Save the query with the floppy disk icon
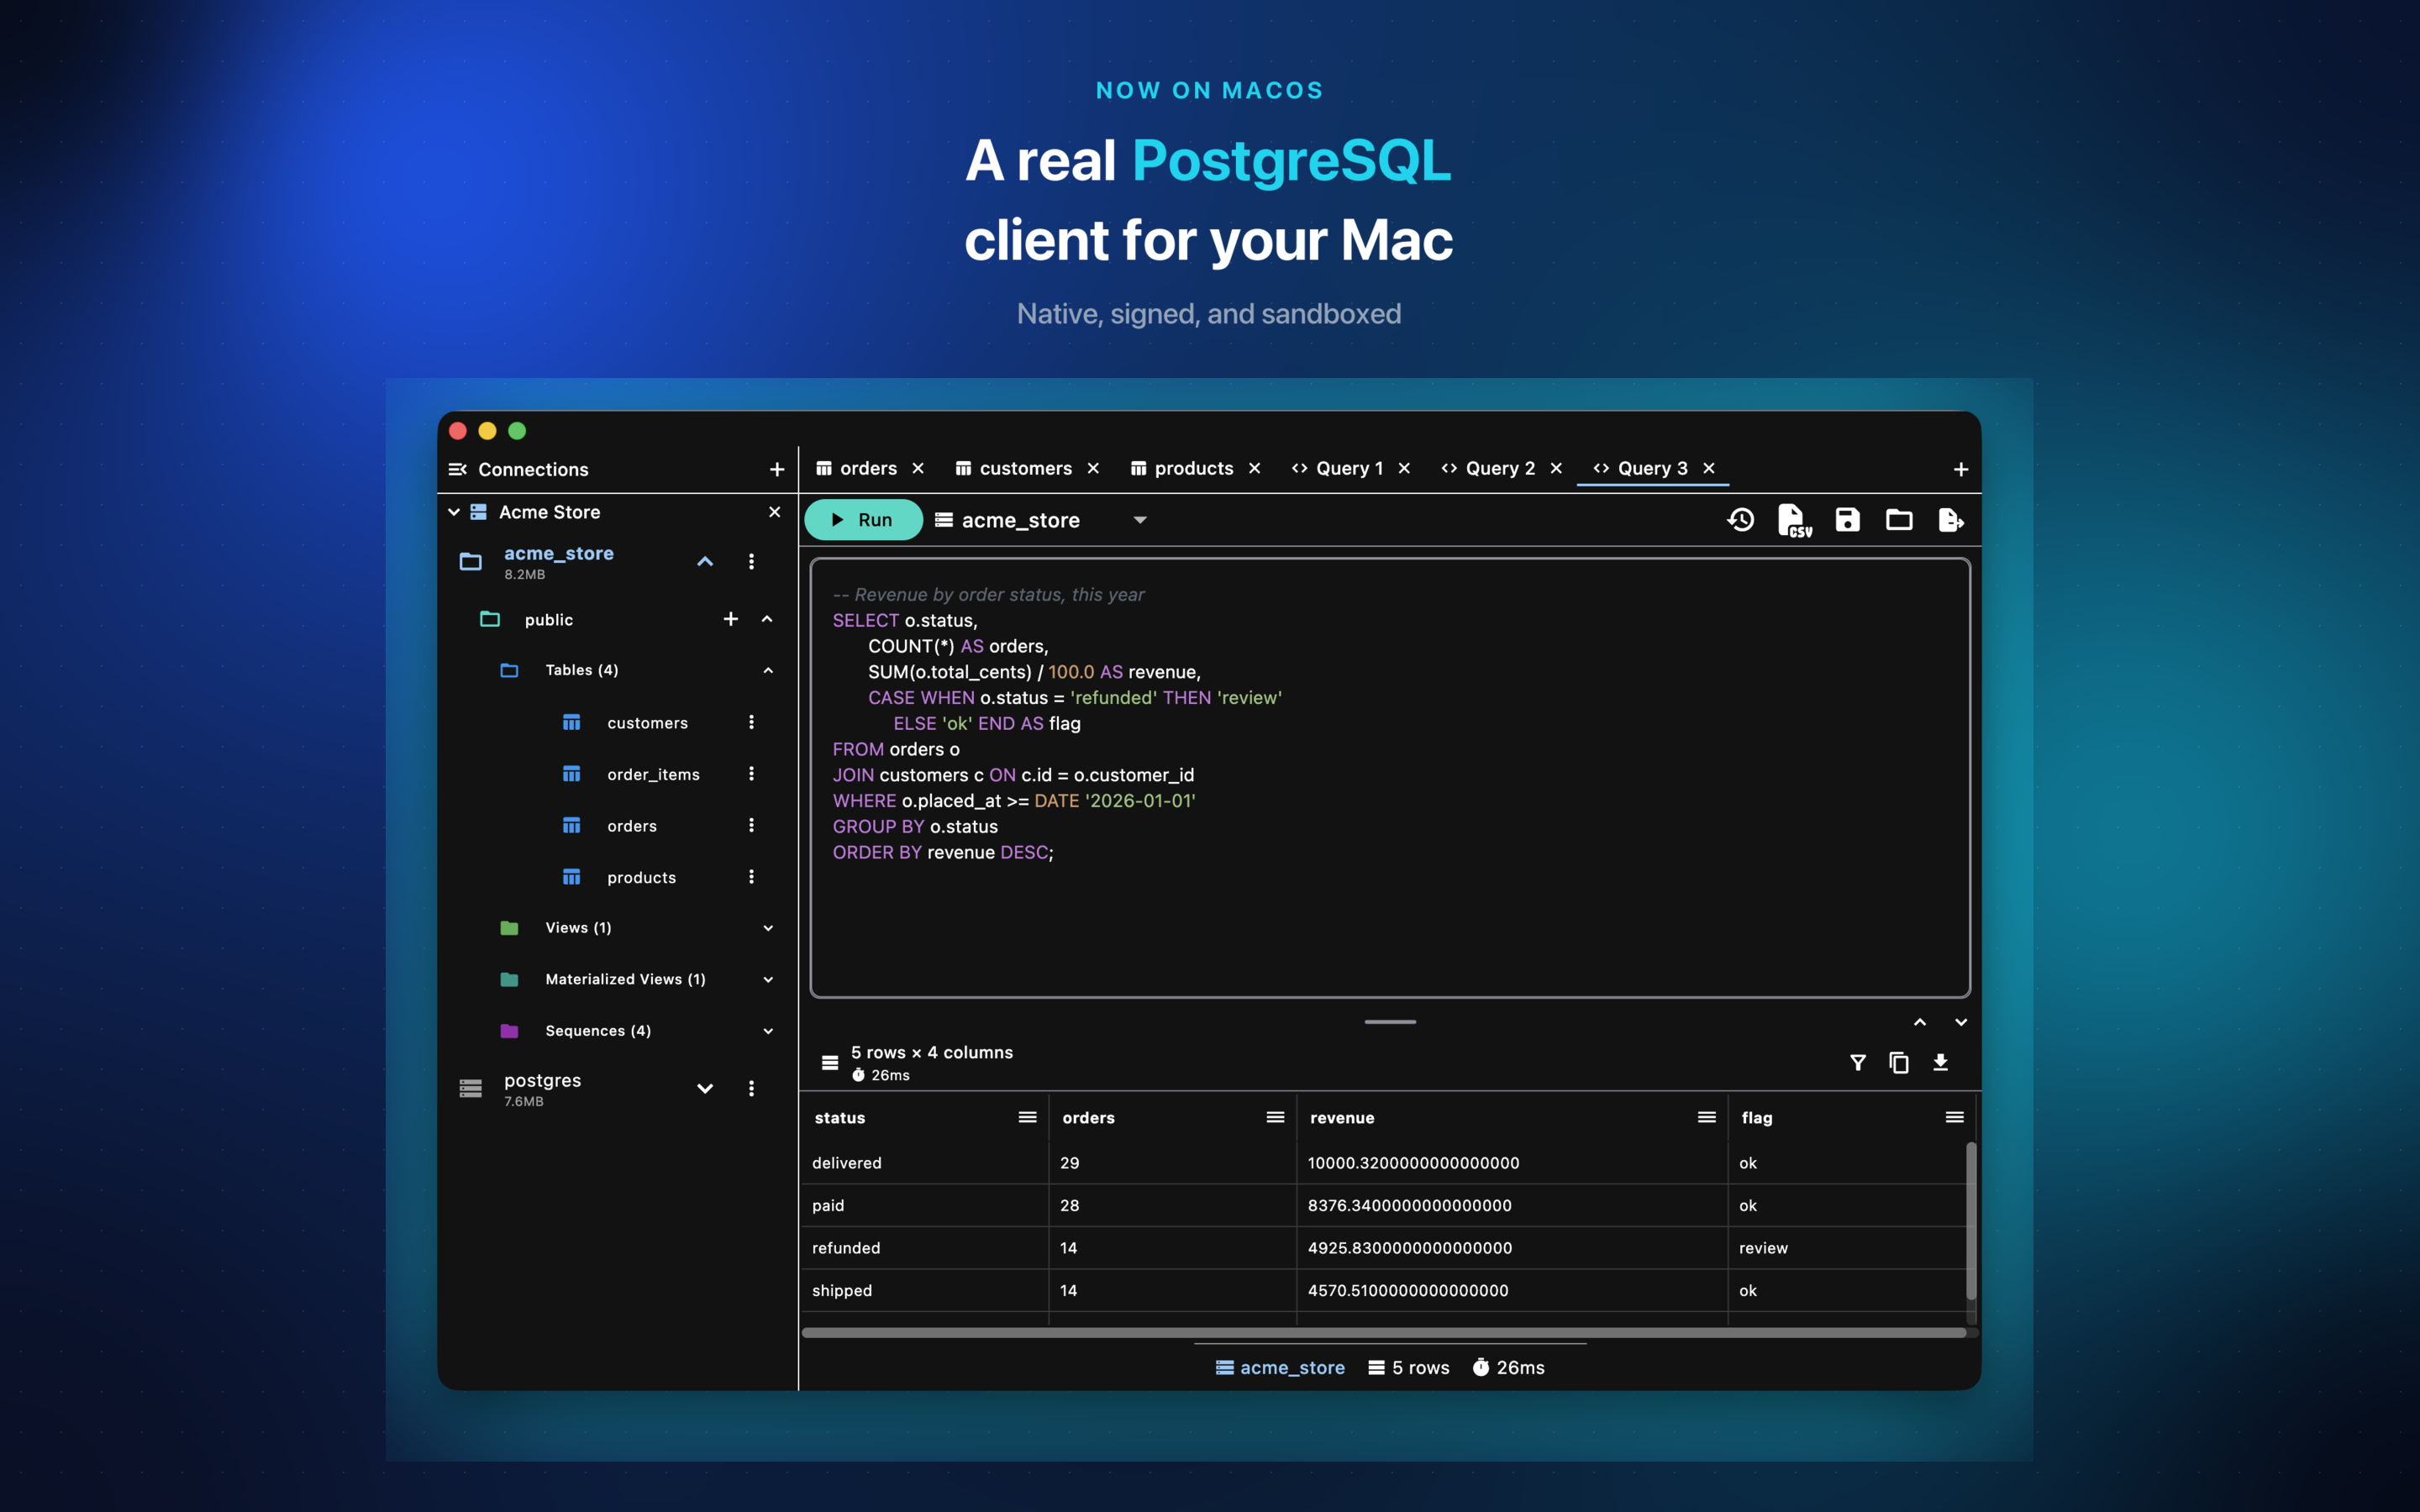This screenshot has width=2420, height=1512. point(1847,520)
